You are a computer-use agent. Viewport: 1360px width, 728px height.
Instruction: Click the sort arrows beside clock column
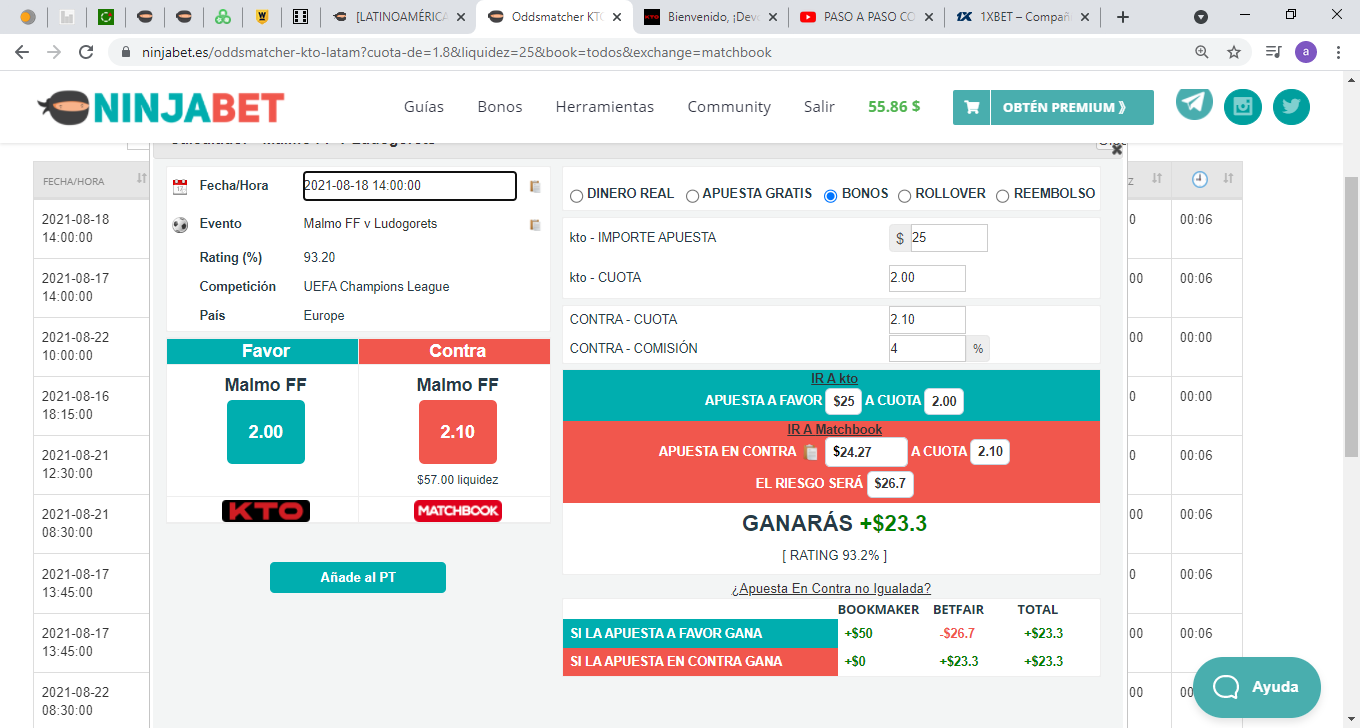(1228, 179)
